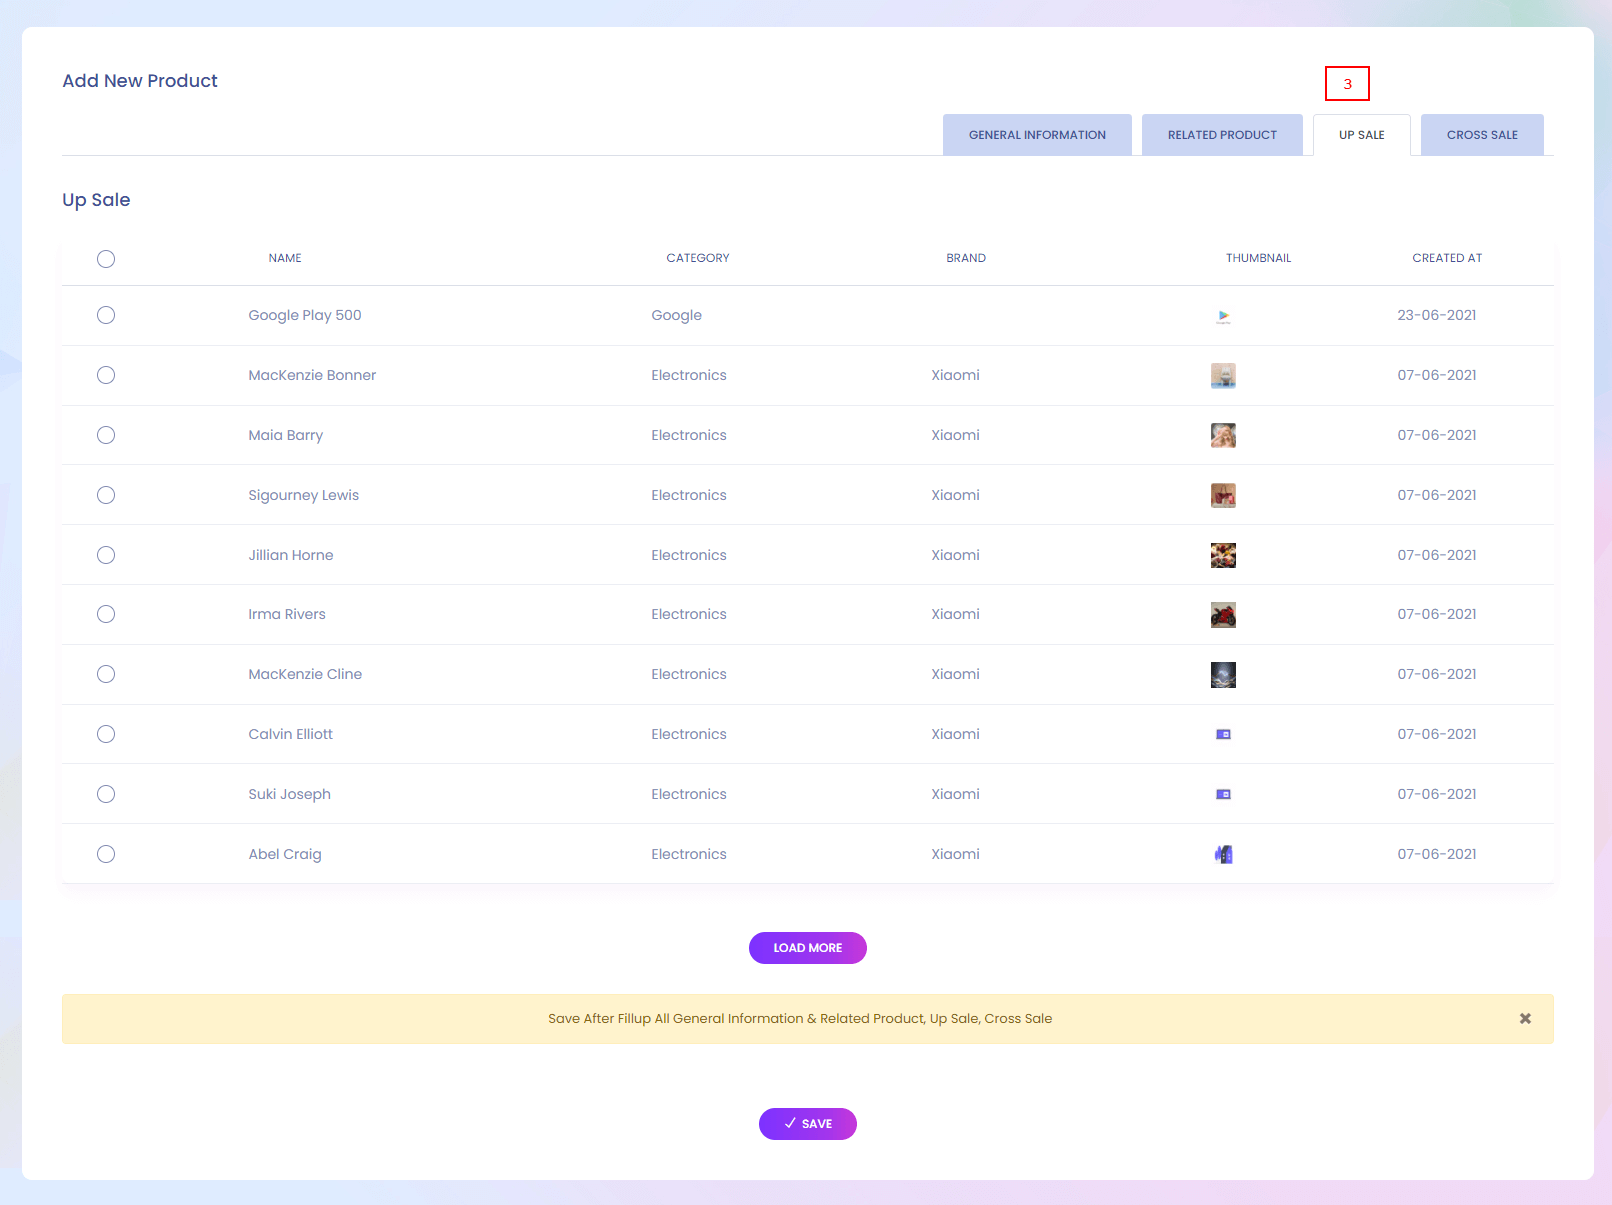
Task: Select the Google Play 500 row checkbox
Action: pyautogui.click(x=106, y=315)
